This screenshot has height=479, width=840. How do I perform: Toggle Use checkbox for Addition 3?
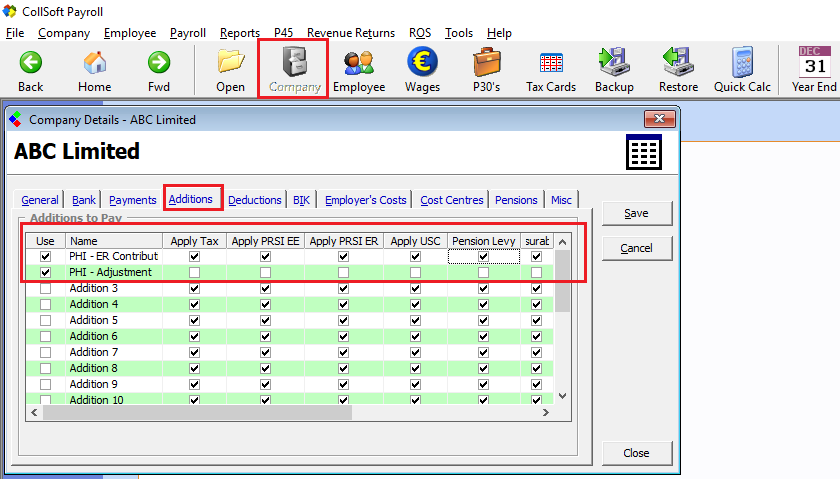point(45,288)
